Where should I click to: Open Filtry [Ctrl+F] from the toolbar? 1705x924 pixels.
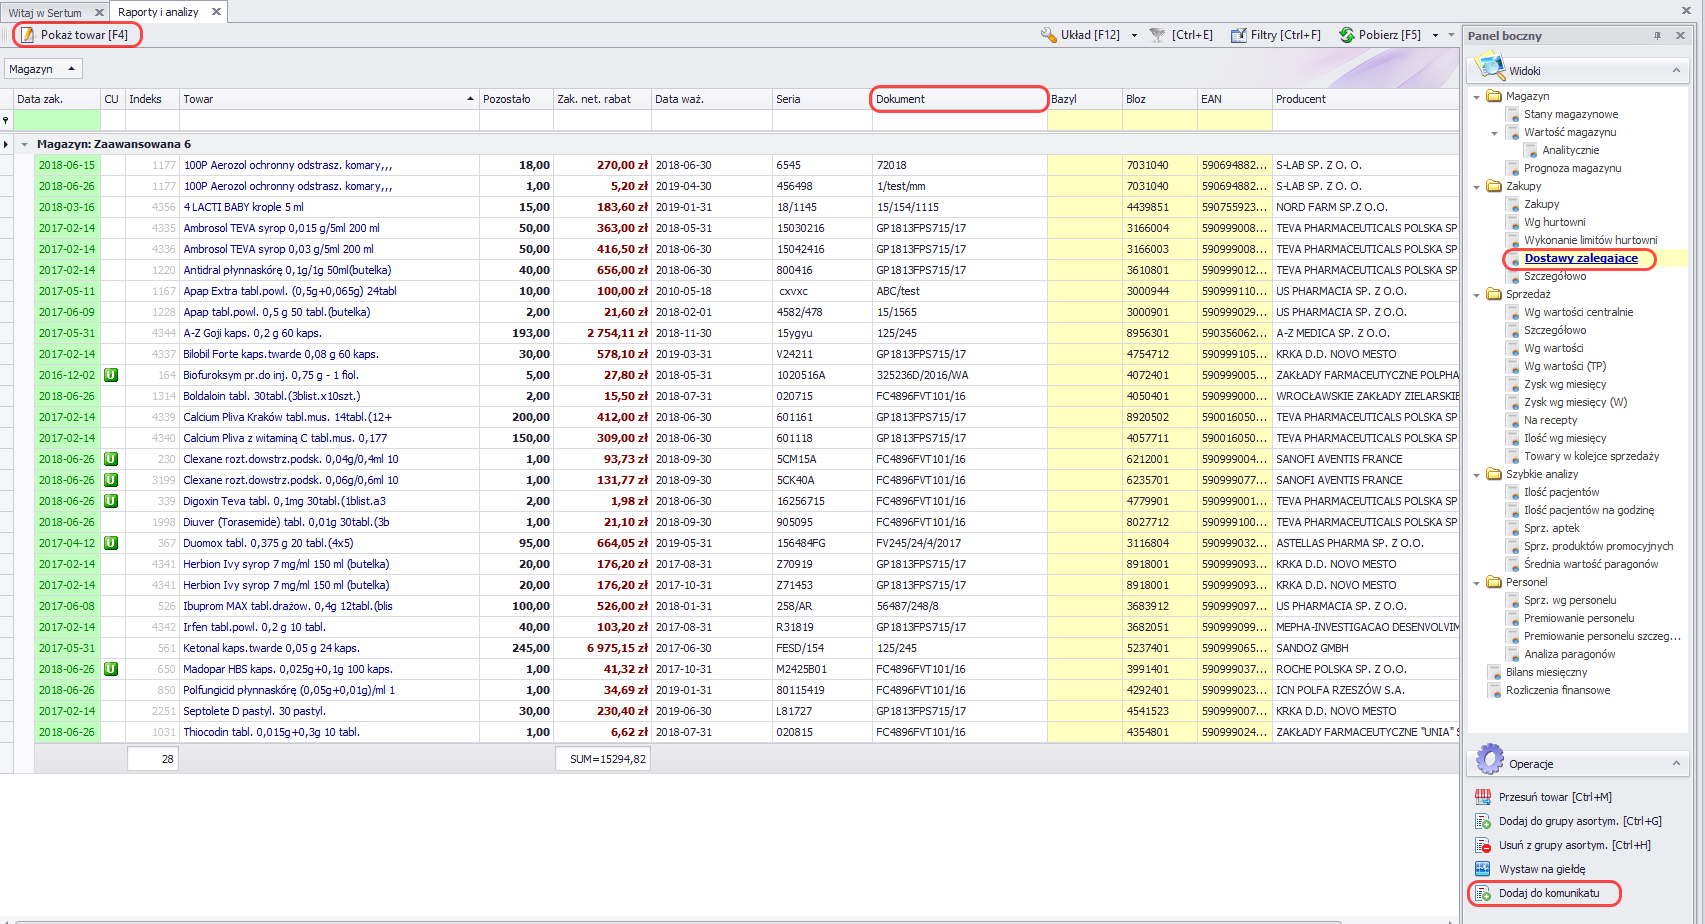[x=1239, y=35]
